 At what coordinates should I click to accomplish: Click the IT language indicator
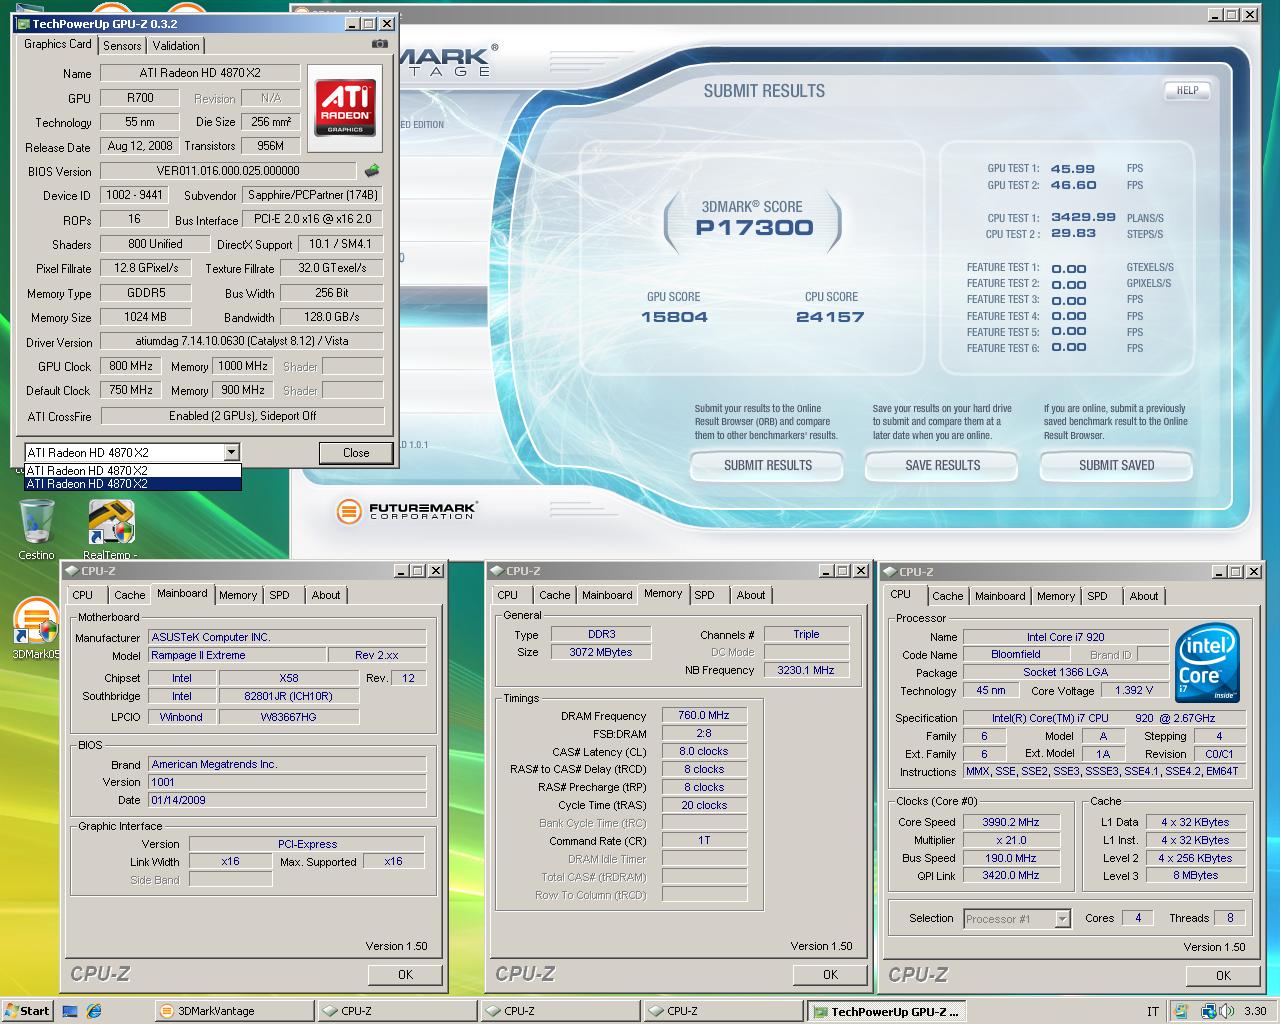(1153, 1011)
